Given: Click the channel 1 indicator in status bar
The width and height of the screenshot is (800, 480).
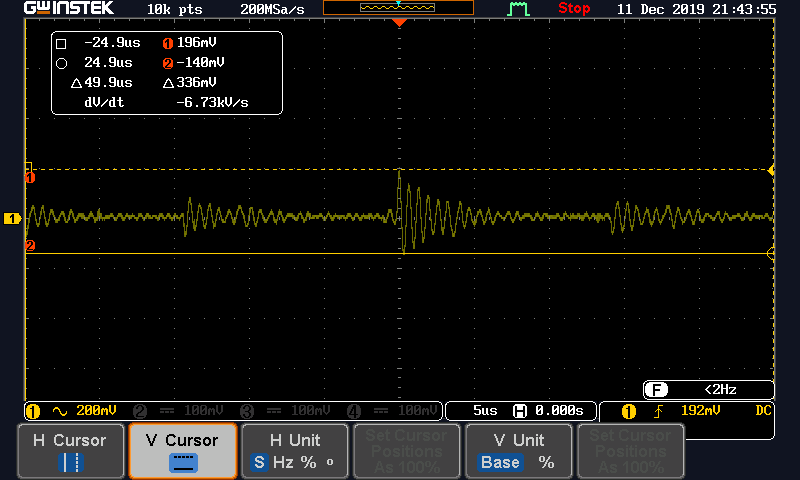Looking at the screenshot, I should pos(33,411).
